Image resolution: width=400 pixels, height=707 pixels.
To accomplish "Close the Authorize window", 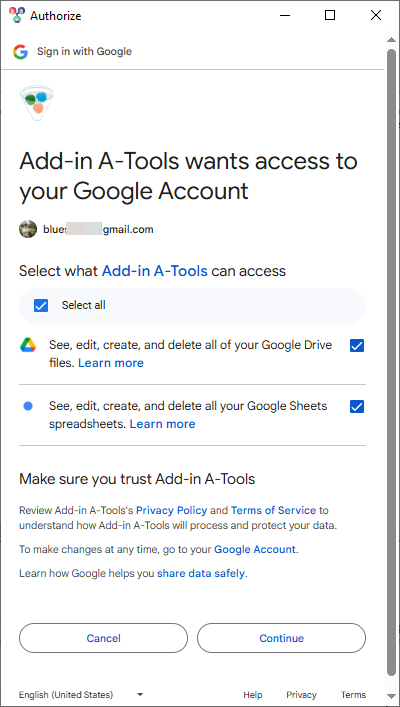I will [x=376, y=15].
